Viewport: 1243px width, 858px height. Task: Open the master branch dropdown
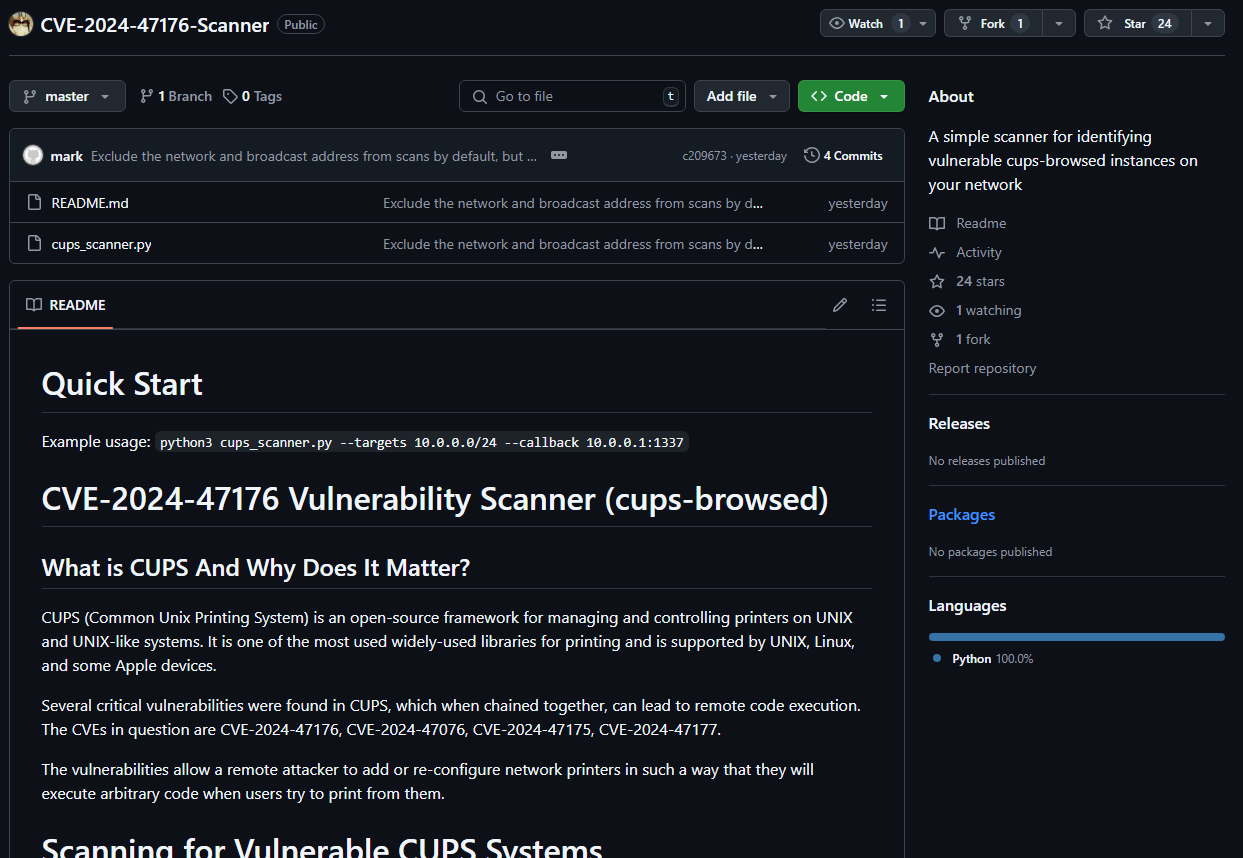(x=66, y=95)
